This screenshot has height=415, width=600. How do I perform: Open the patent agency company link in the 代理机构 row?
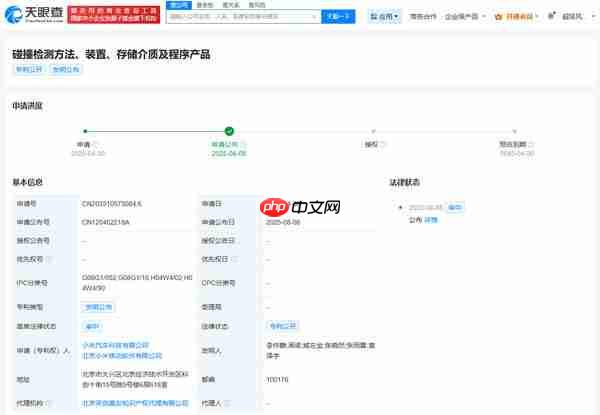coord(135,404)
